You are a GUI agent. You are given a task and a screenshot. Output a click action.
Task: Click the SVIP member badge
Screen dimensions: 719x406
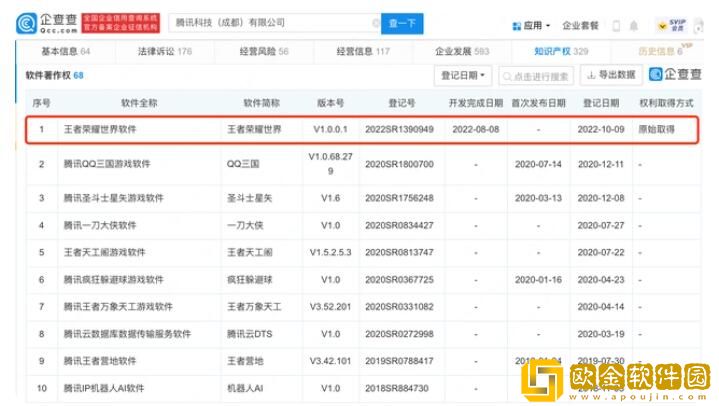672,25
